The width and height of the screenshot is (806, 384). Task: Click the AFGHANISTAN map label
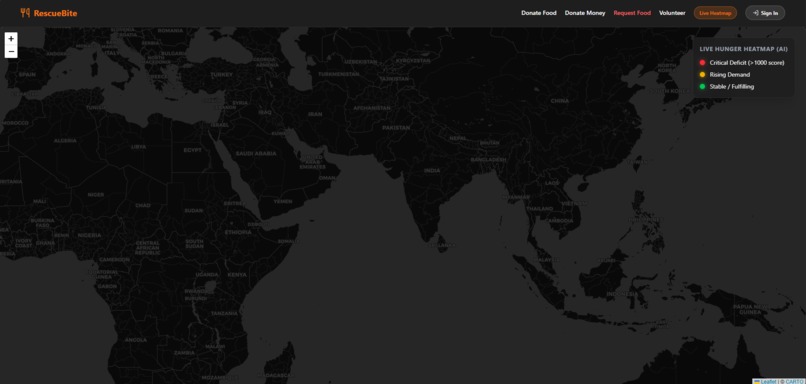click(x=371, y=108)
